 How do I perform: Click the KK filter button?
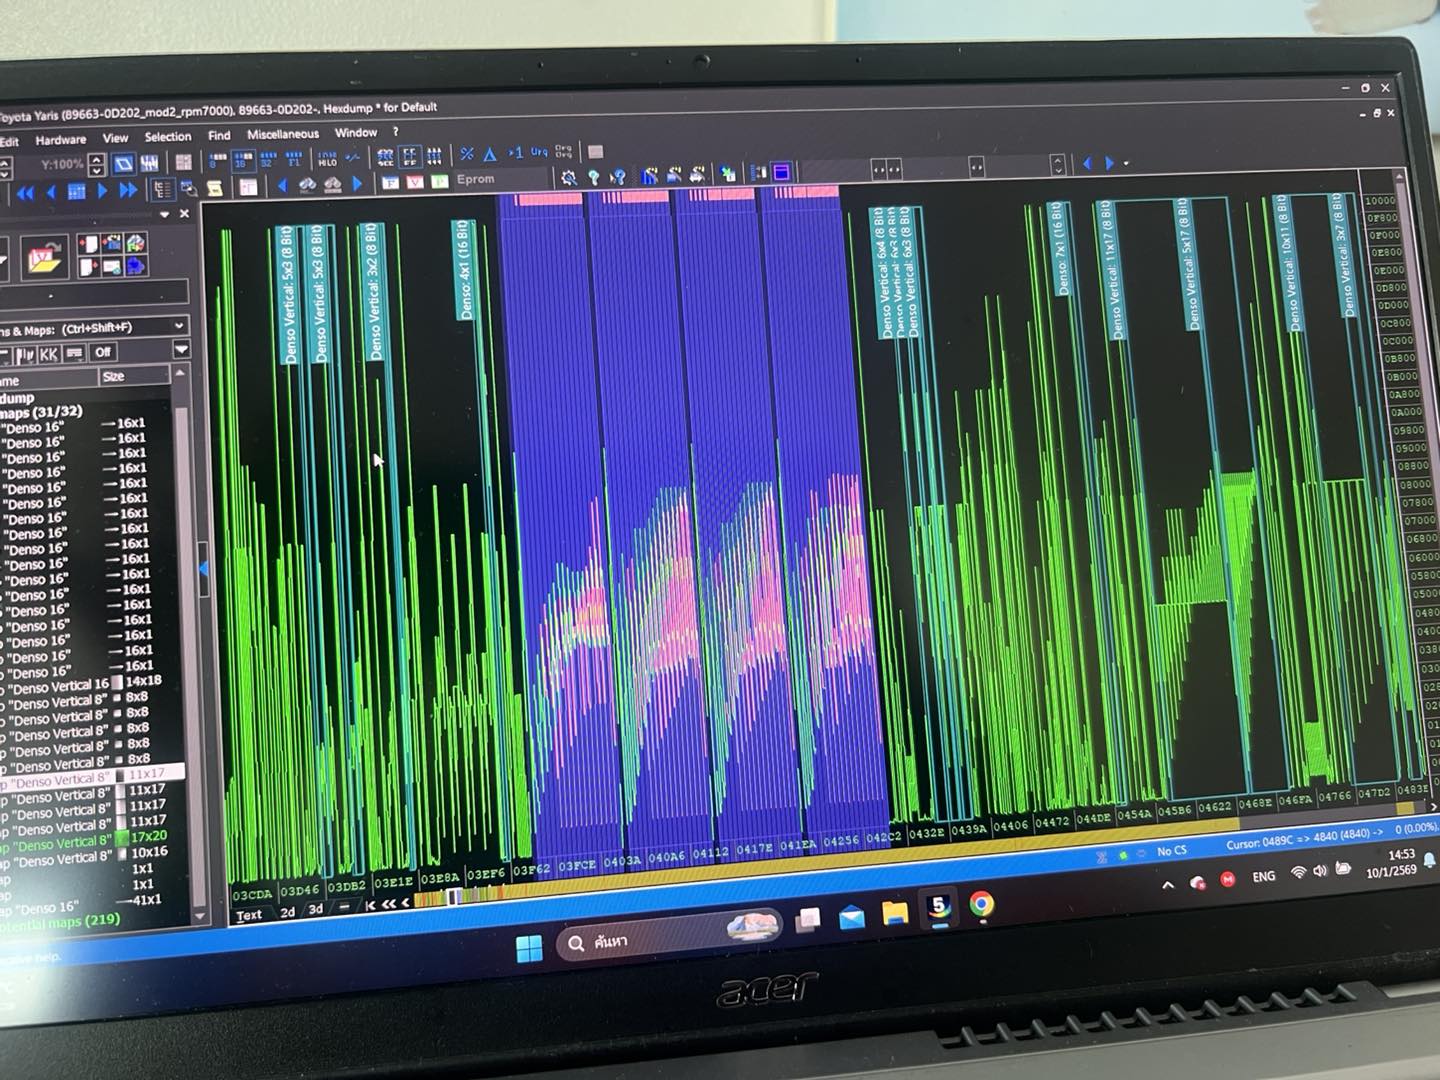(49, 355)
